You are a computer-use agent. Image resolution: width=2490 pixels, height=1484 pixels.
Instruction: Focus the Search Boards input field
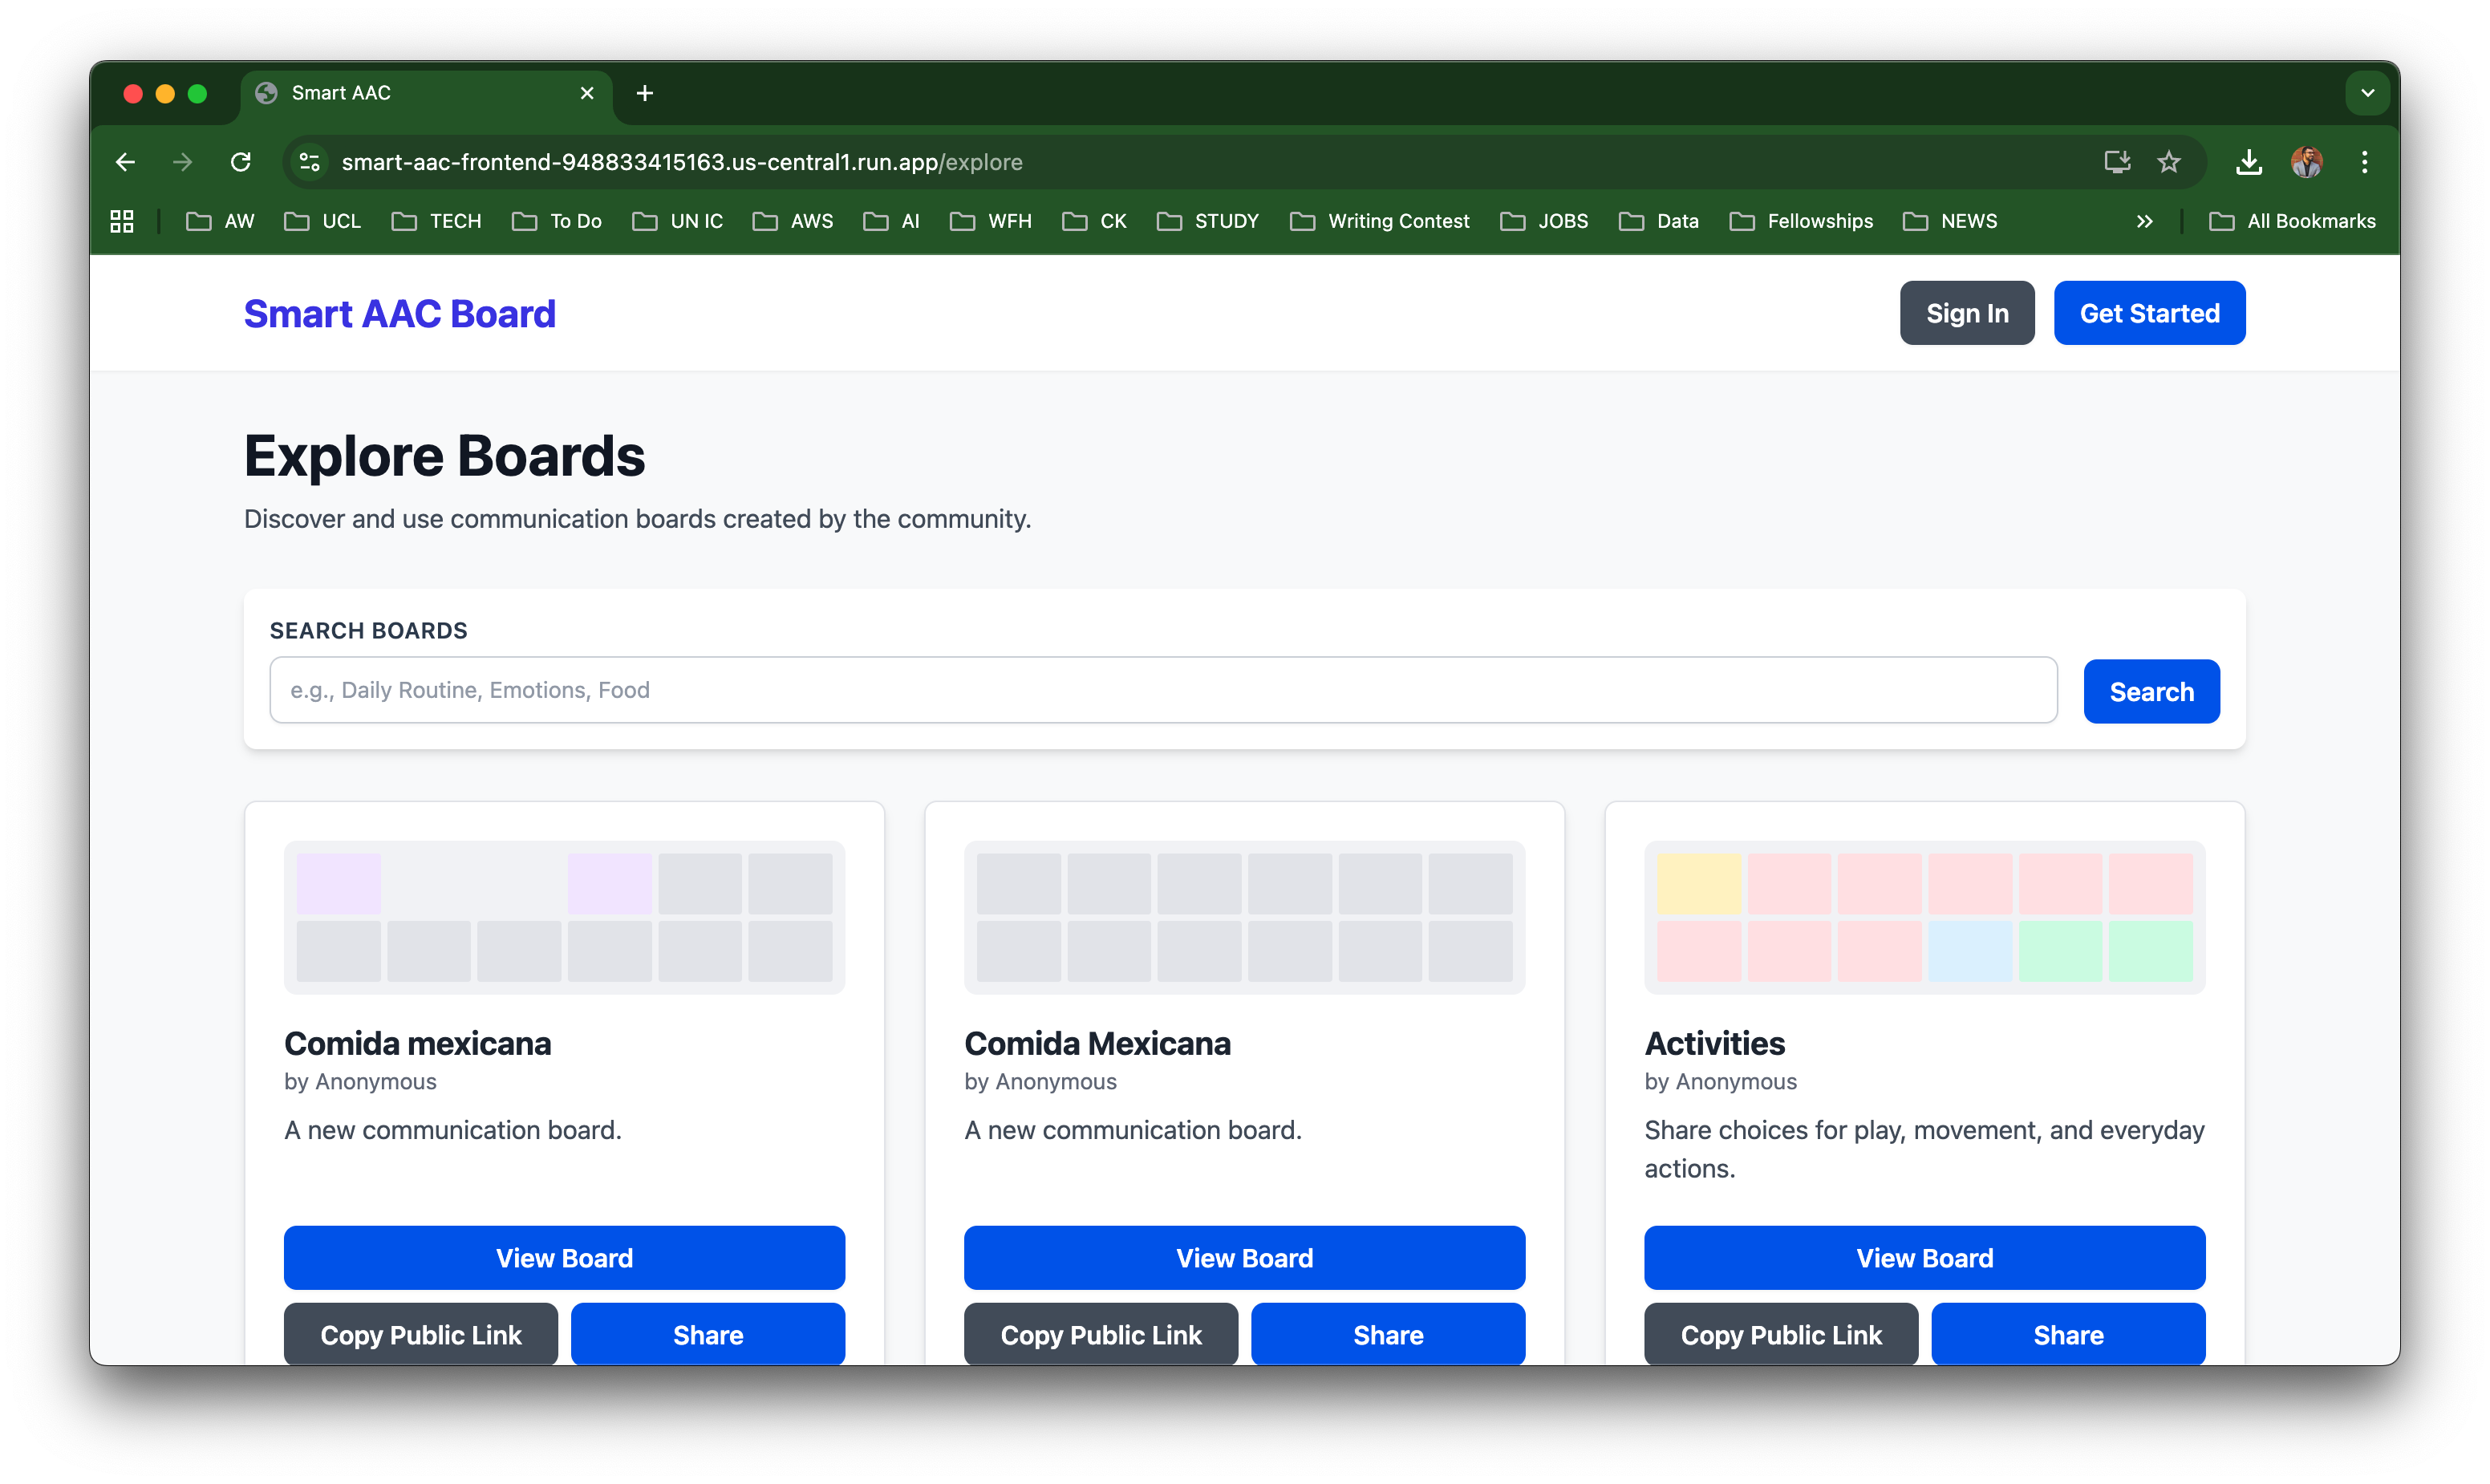(x=1162, y=690)
